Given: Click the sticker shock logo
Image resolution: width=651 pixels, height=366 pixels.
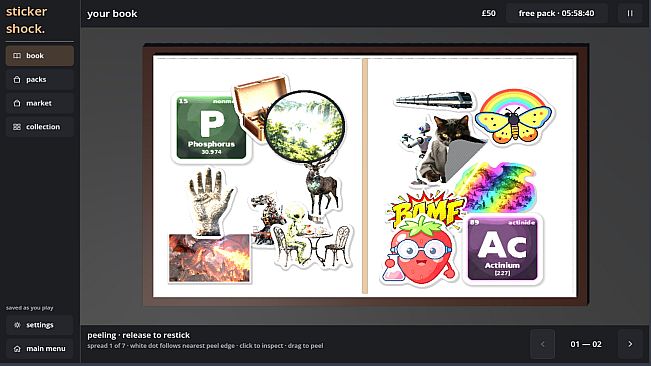Looking at the screenshot, I should [26, 20].
